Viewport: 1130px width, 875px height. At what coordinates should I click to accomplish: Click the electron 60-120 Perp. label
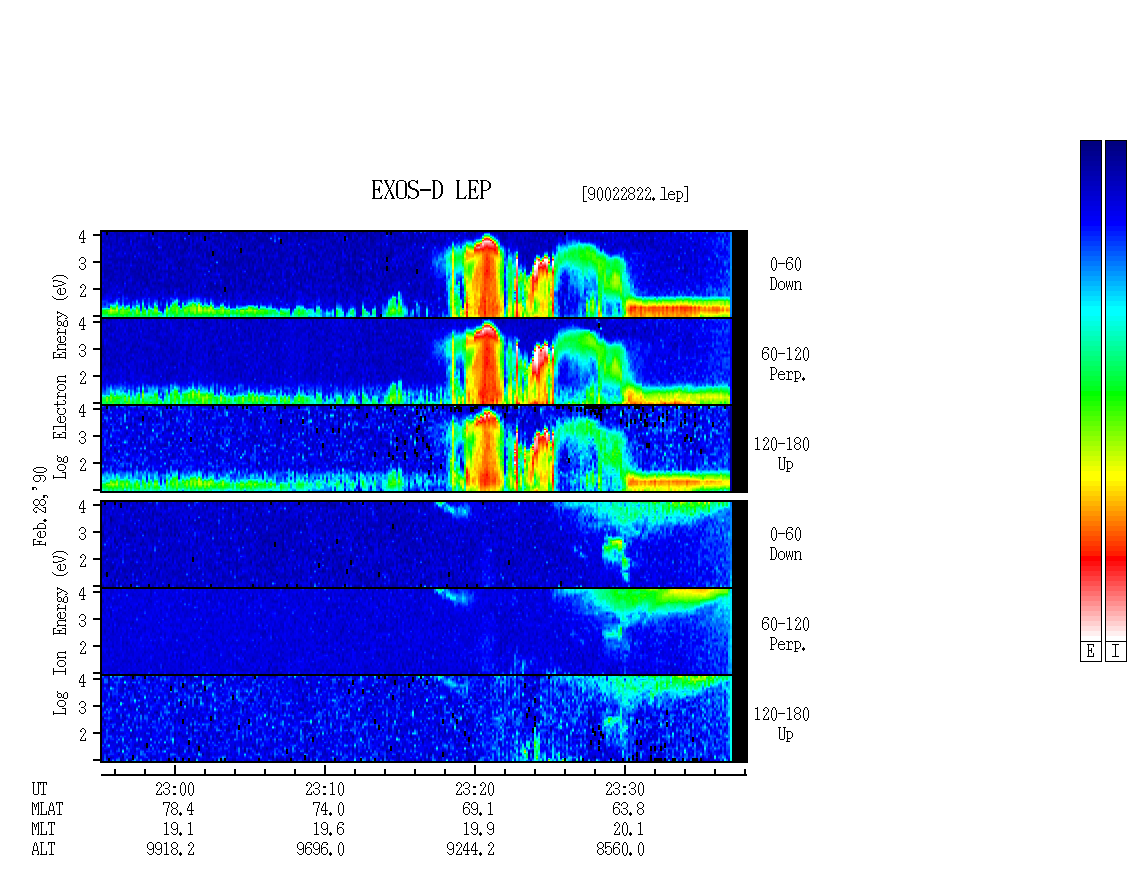786,364
